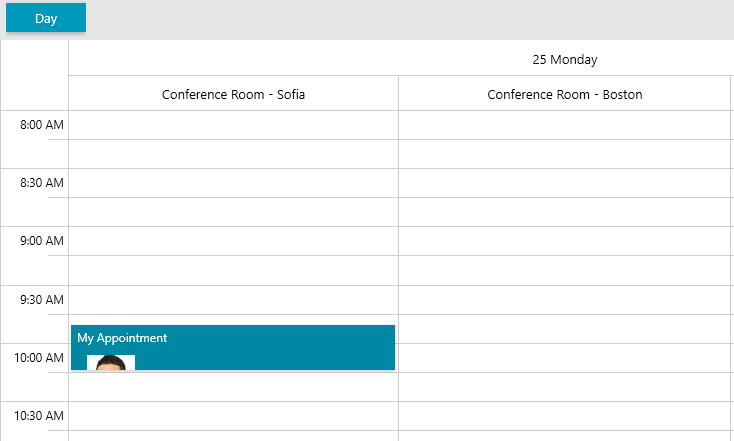
Task: Select the 25 Monday date header
Action: [564, 59]
